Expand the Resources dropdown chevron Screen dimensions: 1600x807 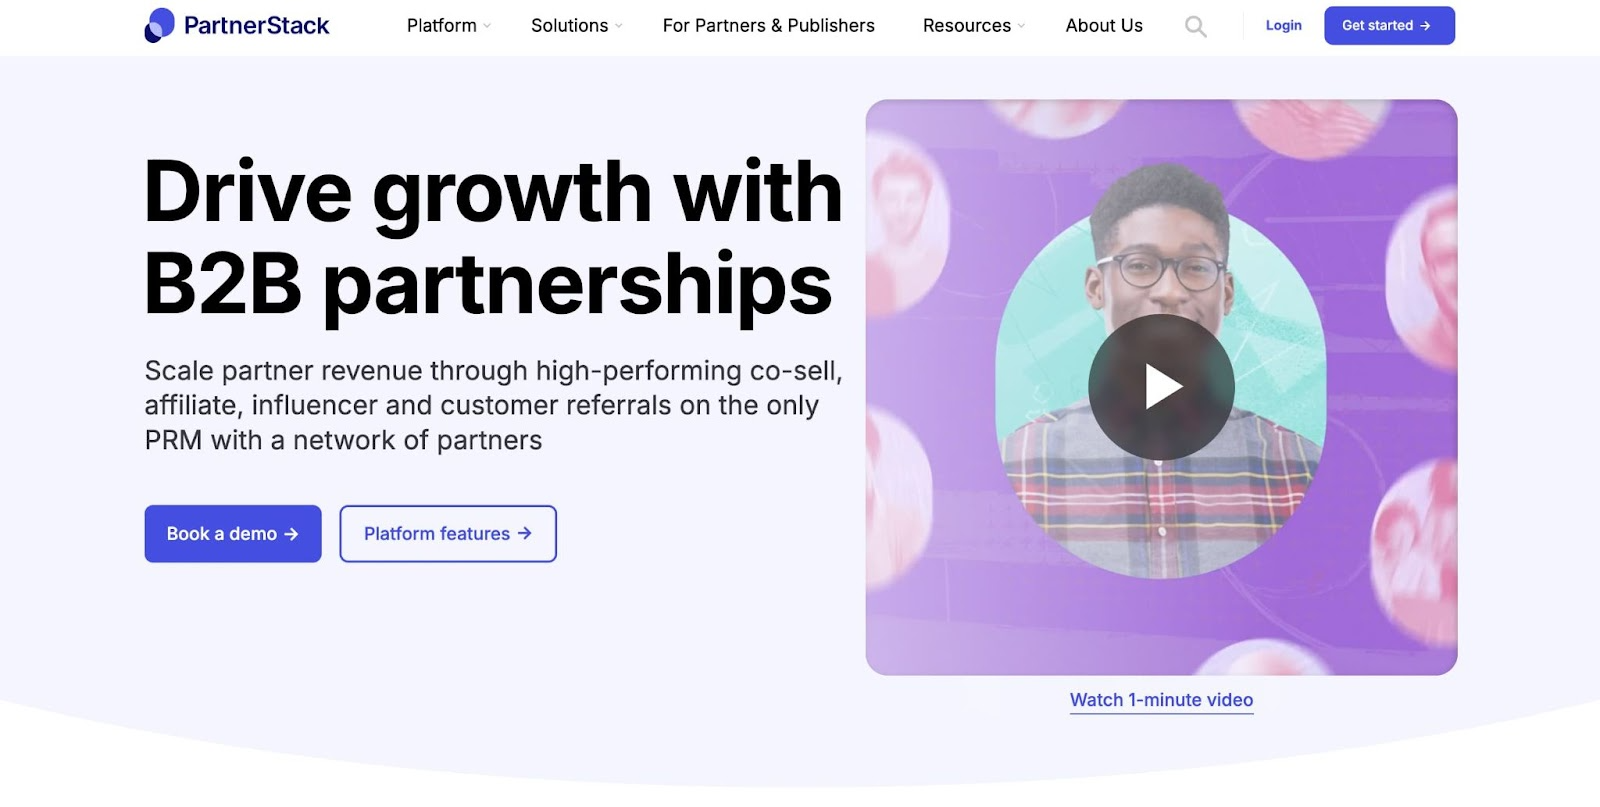click(1021, 26)
